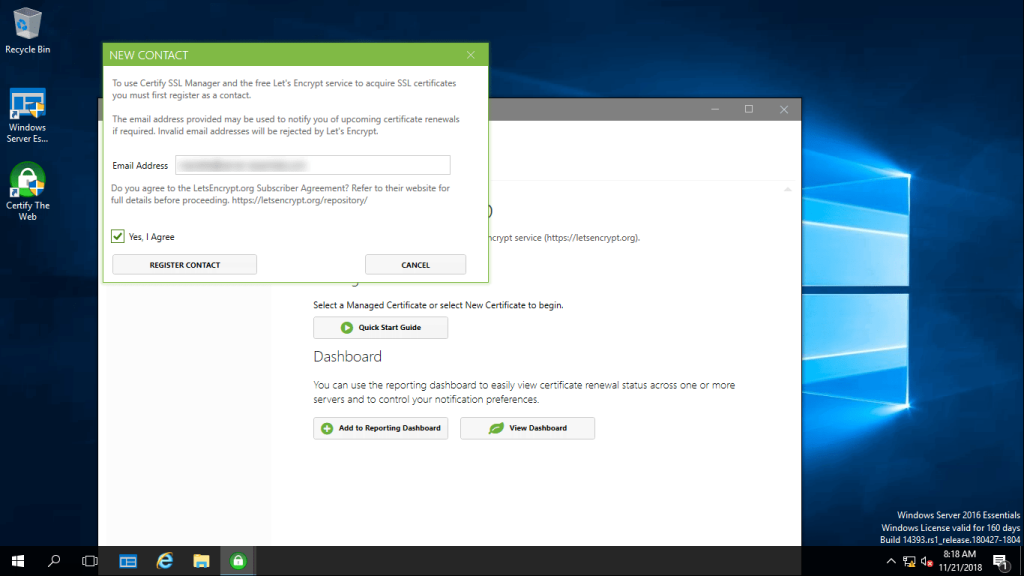Collapse the section using the small up arrow
This screenshot has width=1024, height=576.
pos(788,189)
